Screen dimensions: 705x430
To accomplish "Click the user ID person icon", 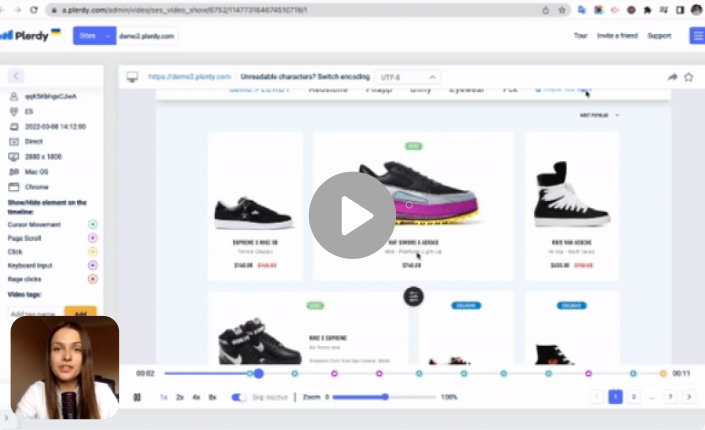I will pos(14,96).
